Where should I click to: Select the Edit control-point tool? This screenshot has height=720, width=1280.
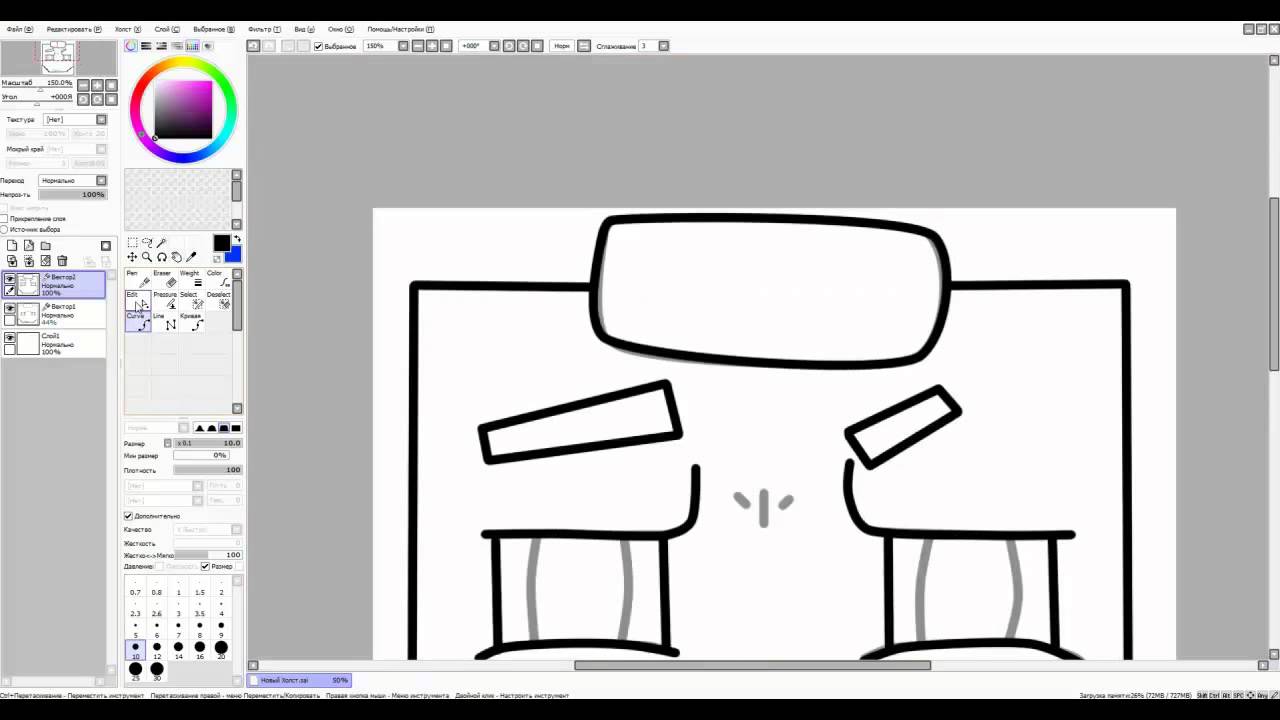tap(138, 300)
